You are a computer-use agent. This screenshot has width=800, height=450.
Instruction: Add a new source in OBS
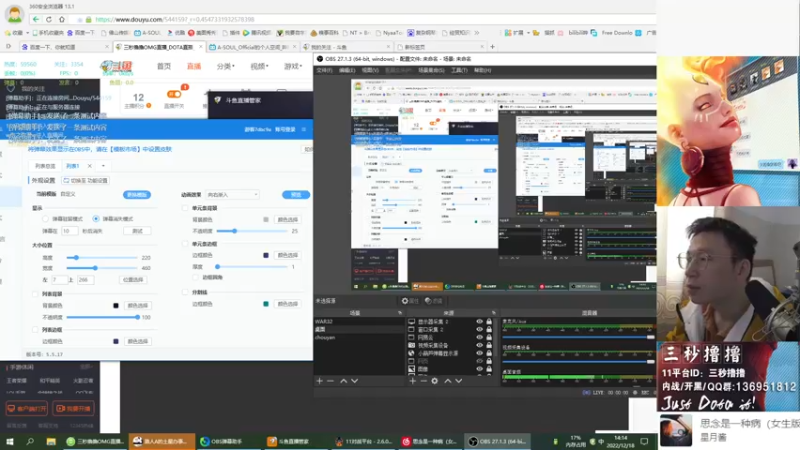click(412, 381)
